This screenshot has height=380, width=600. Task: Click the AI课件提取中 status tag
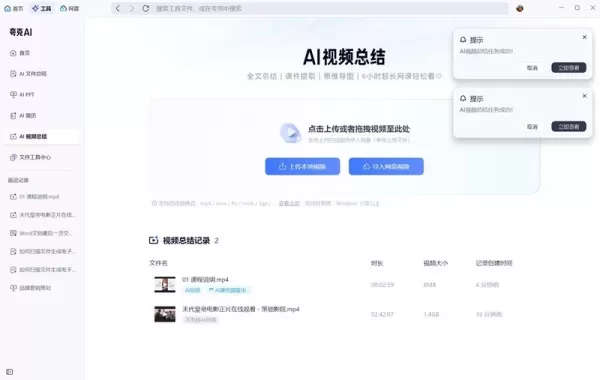coord(228,290)
